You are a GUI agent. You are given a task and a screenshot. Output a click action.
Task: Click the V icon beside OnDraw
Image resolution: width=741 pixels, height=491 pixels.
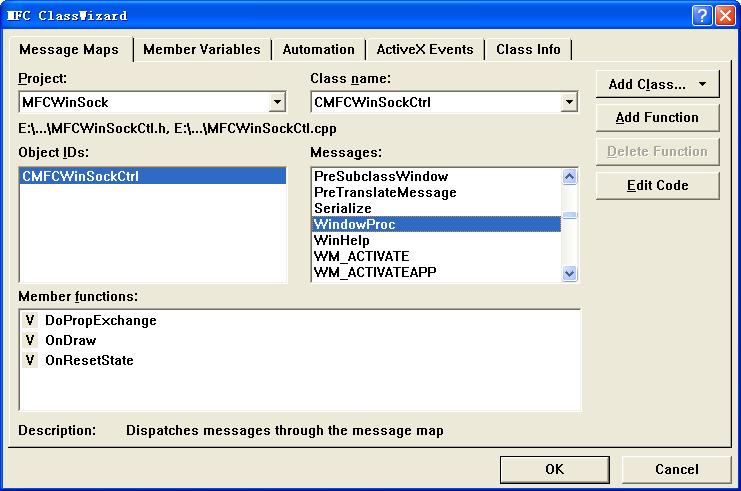pyautogui.click(x=30, y=340)
